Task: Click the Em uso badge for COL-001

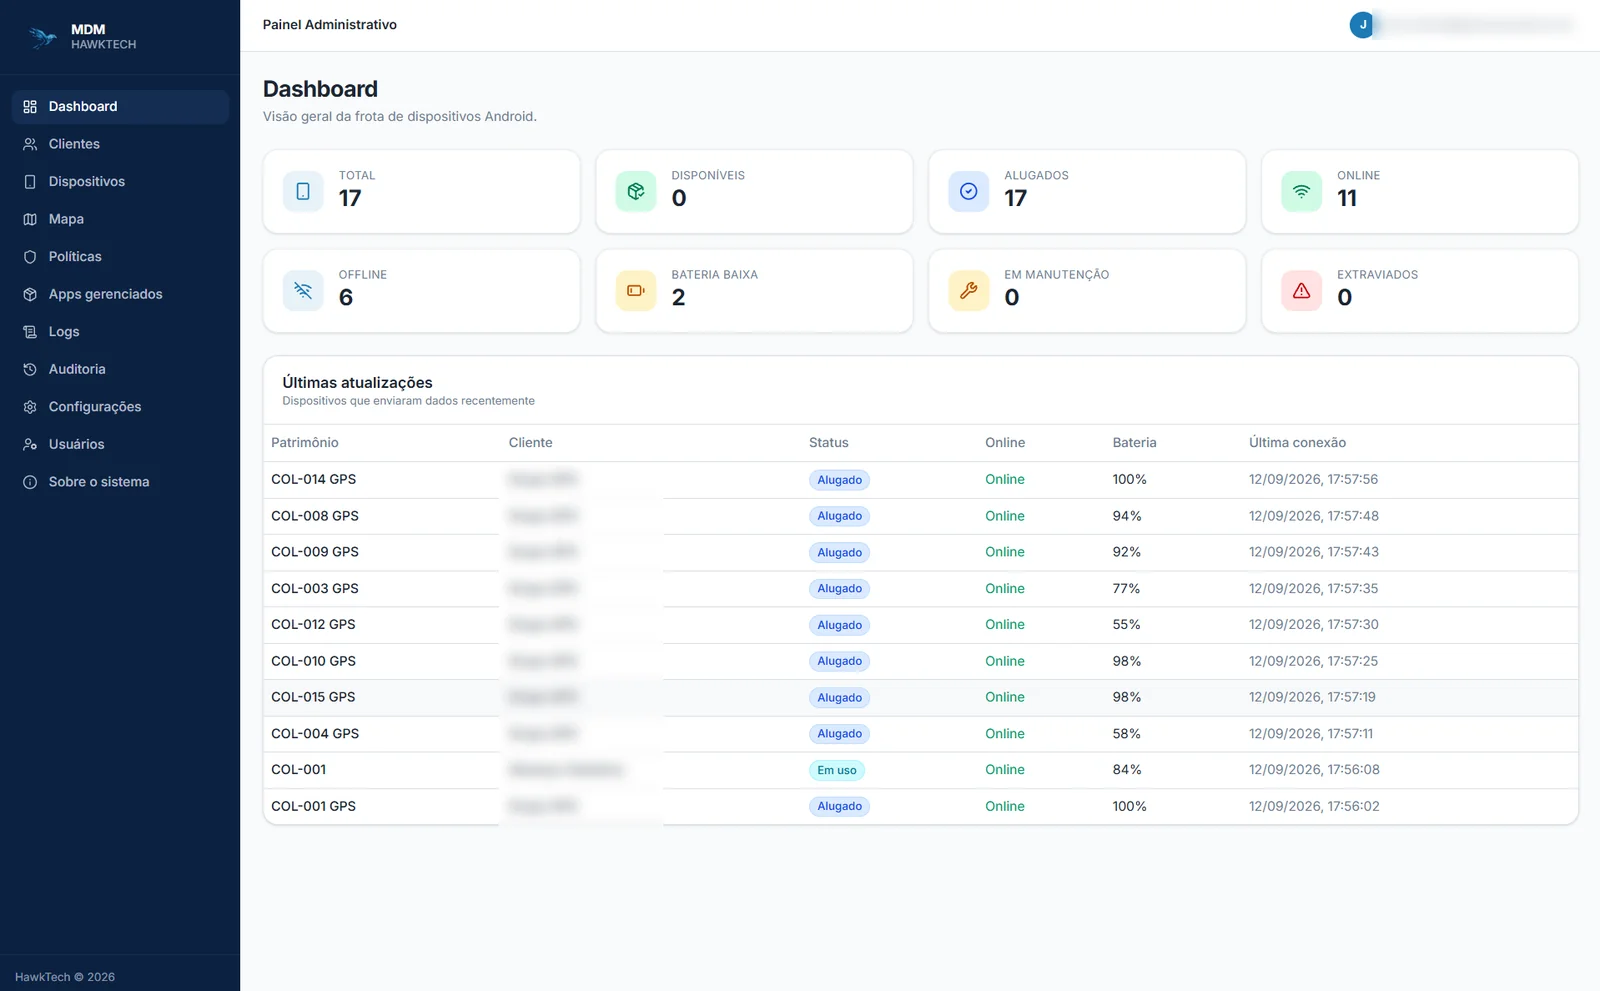Action: (x=837, y=770)
